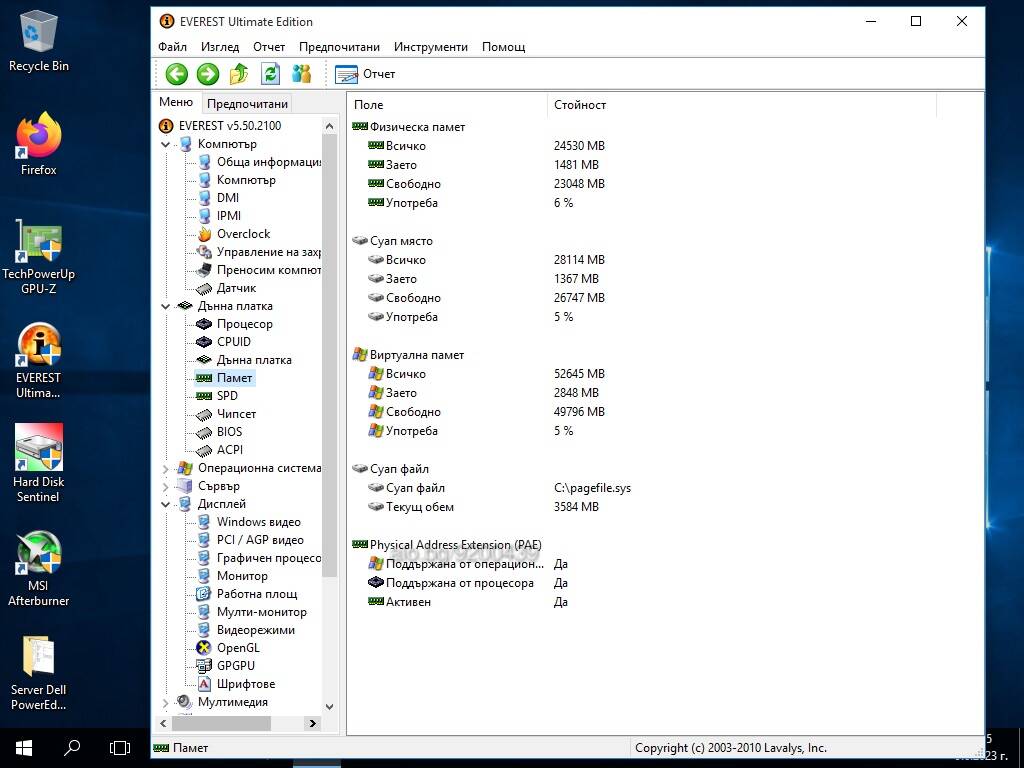The width and height of the screenshot is (1024, 768).
Task: Click the BIOS chip icon
Action: click(204, 432)
